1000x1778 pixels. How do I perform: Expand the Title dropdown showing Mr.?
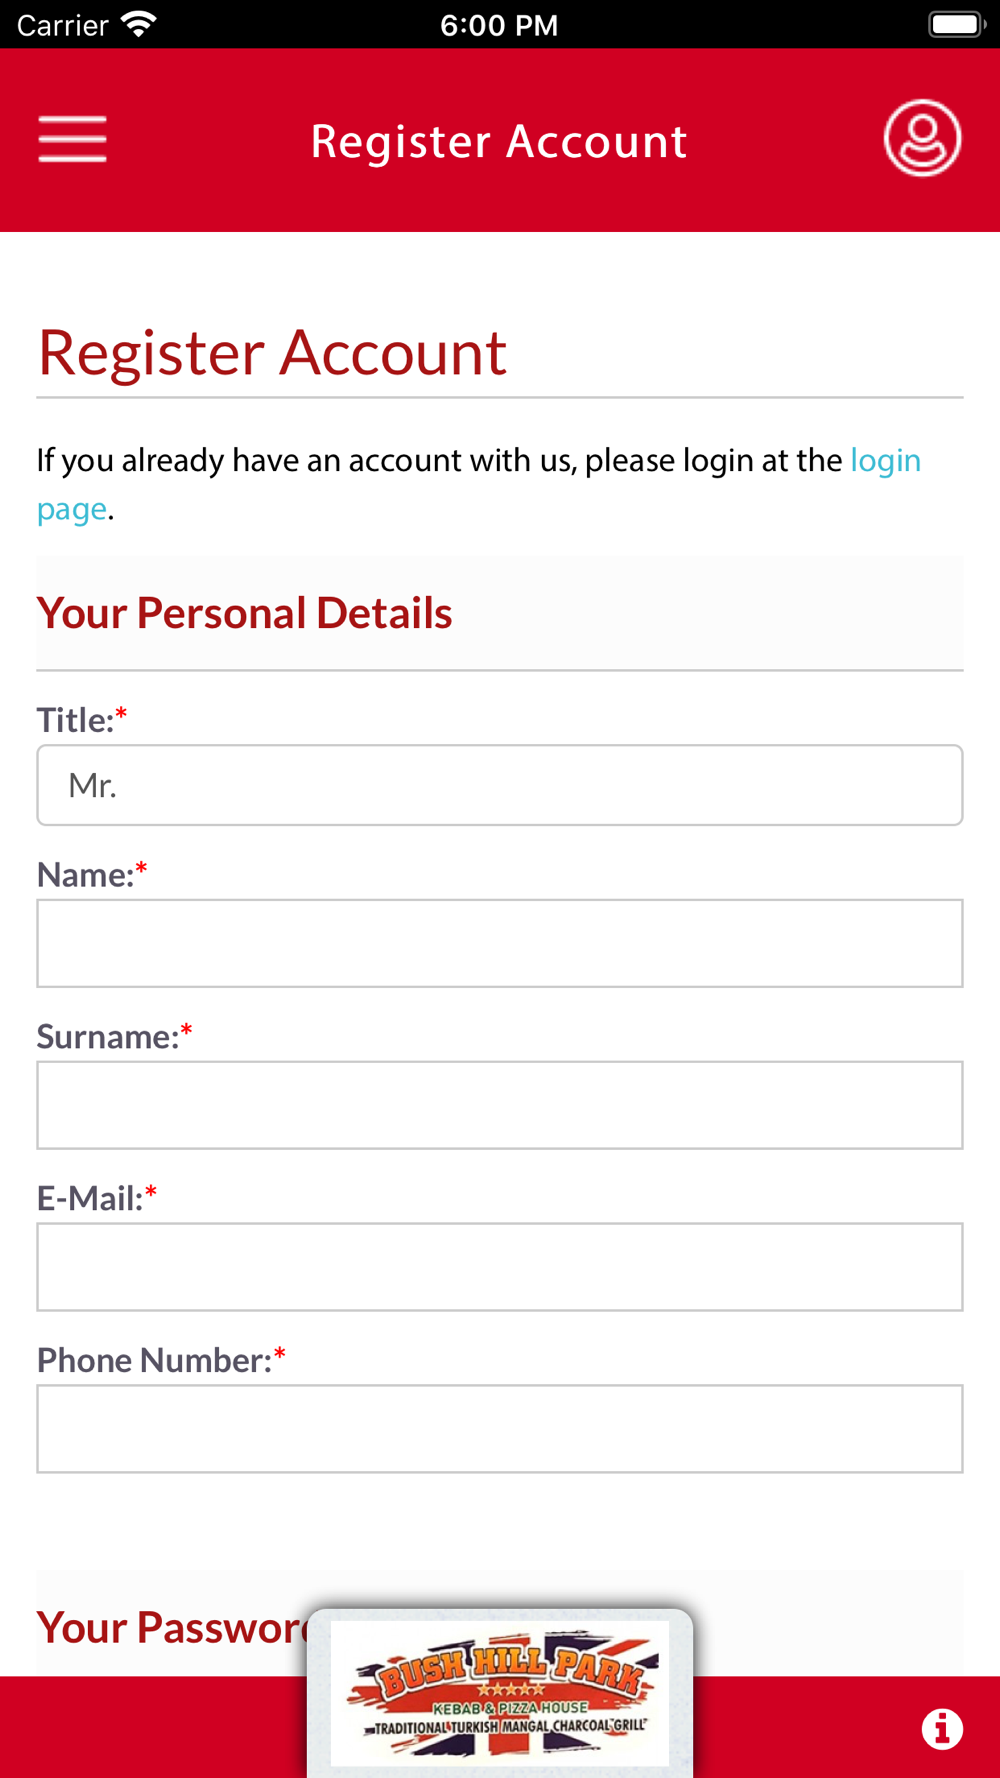500,785
